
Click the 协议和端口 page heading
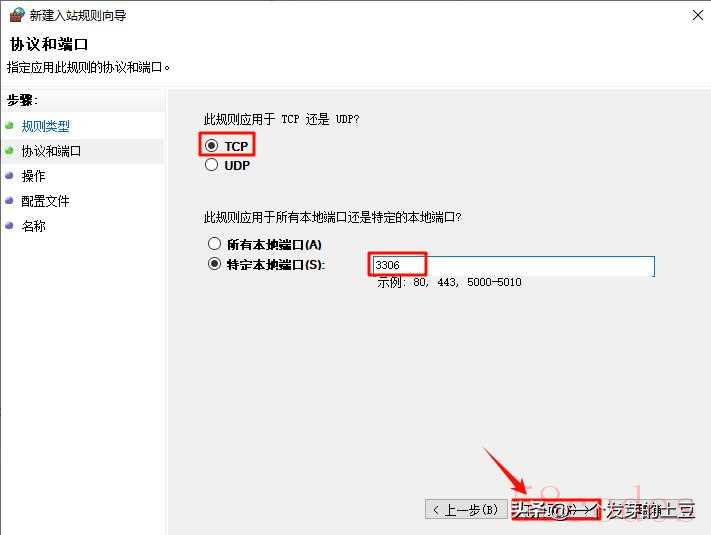click(49, 44)
